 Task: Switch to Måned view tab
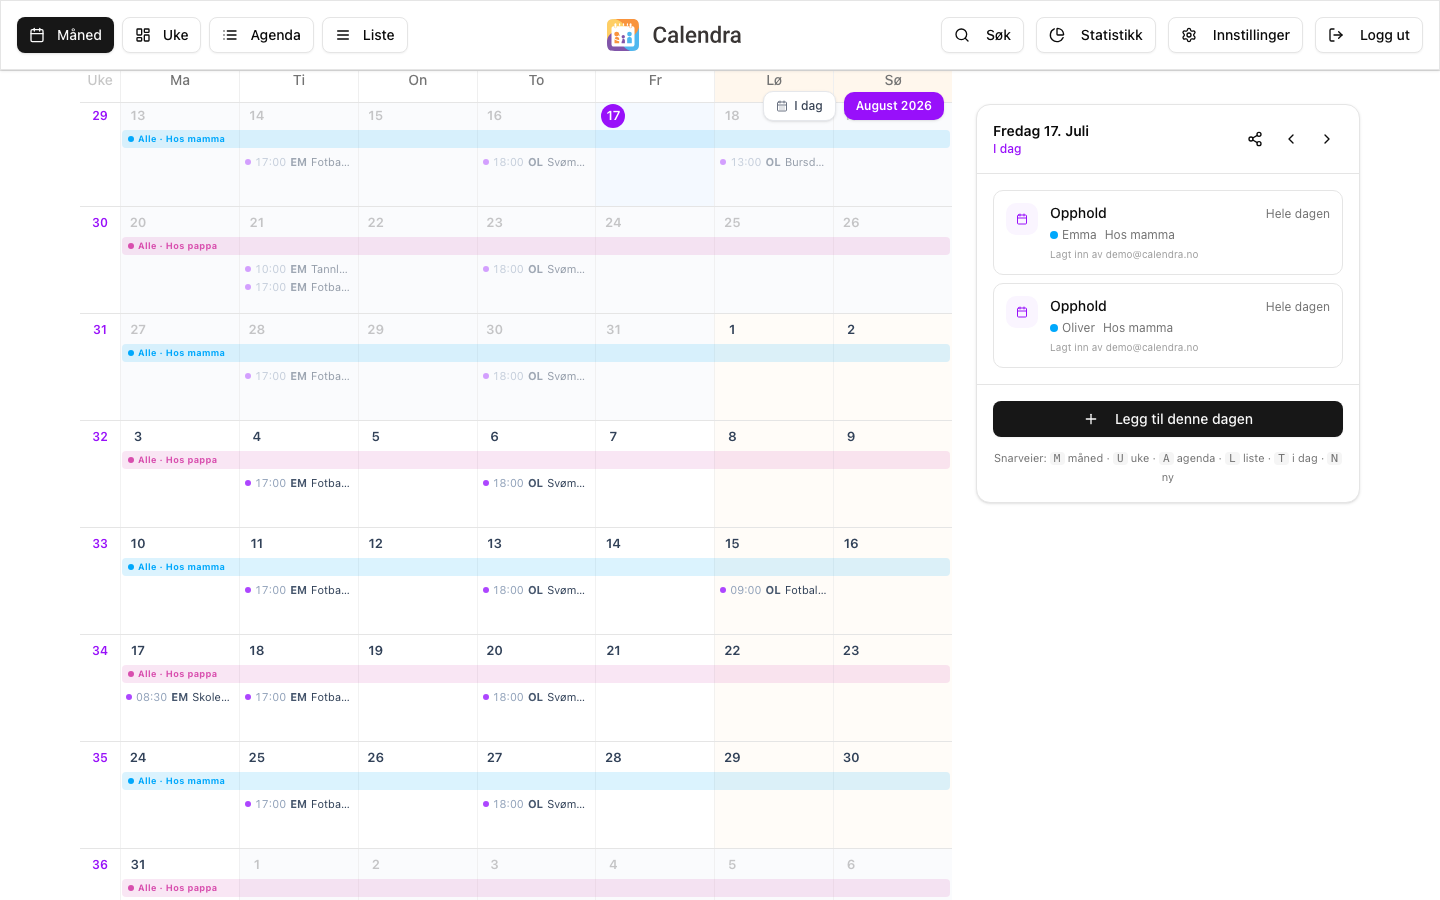[x=65, y=35]
